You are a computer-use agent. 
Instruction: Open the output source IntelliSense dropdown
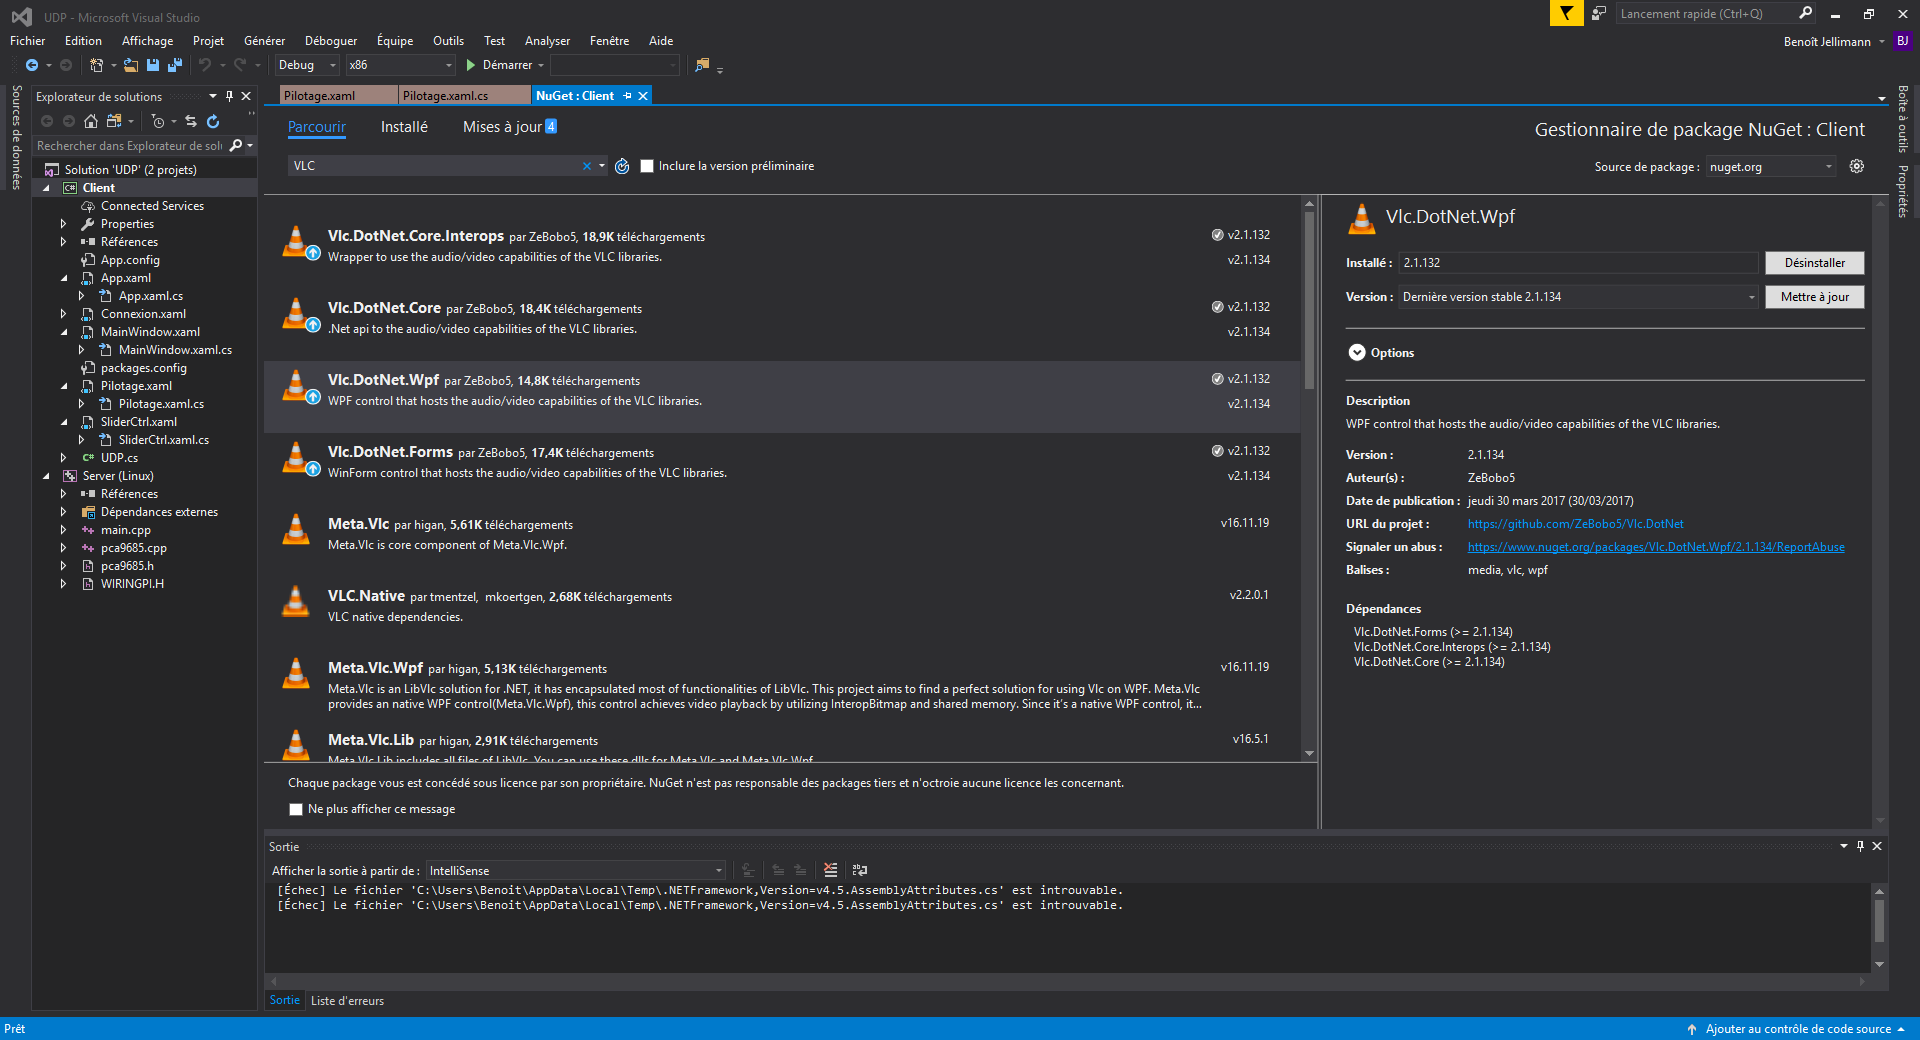[575, 871]
